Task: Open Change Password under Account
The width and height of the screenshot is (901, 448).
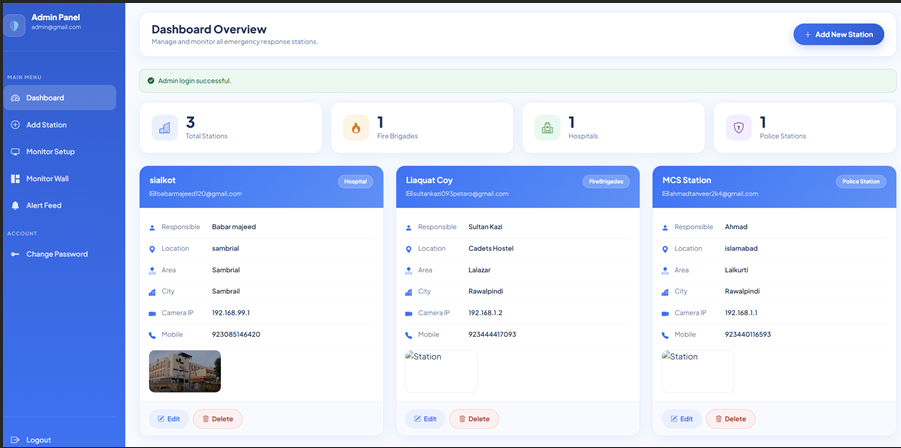Action: pos(57,254)
